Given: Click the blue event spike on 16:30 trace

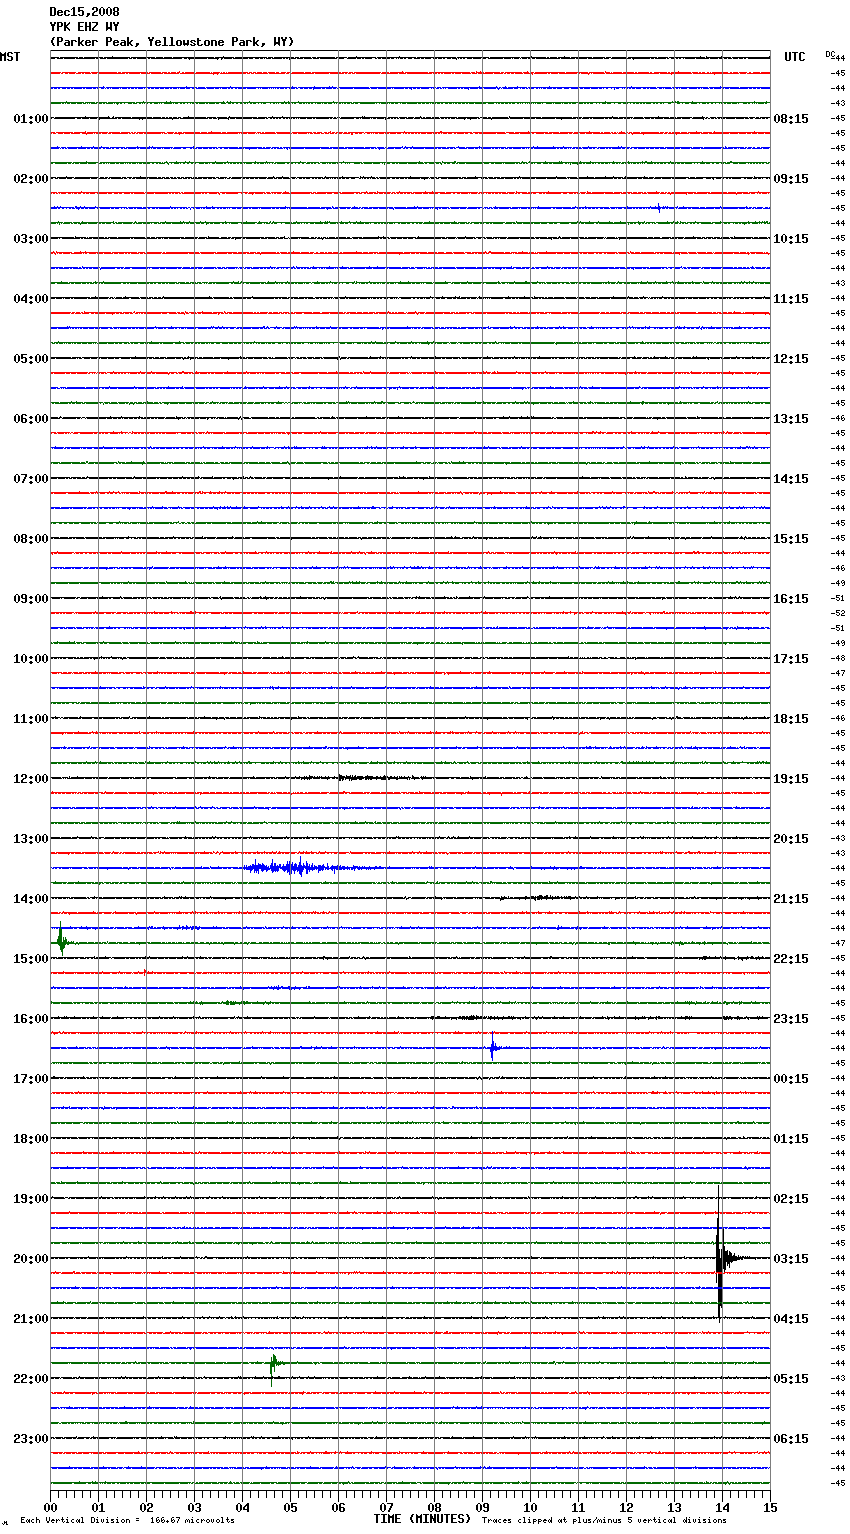Looking at the screenshot, I should 492,1047.
